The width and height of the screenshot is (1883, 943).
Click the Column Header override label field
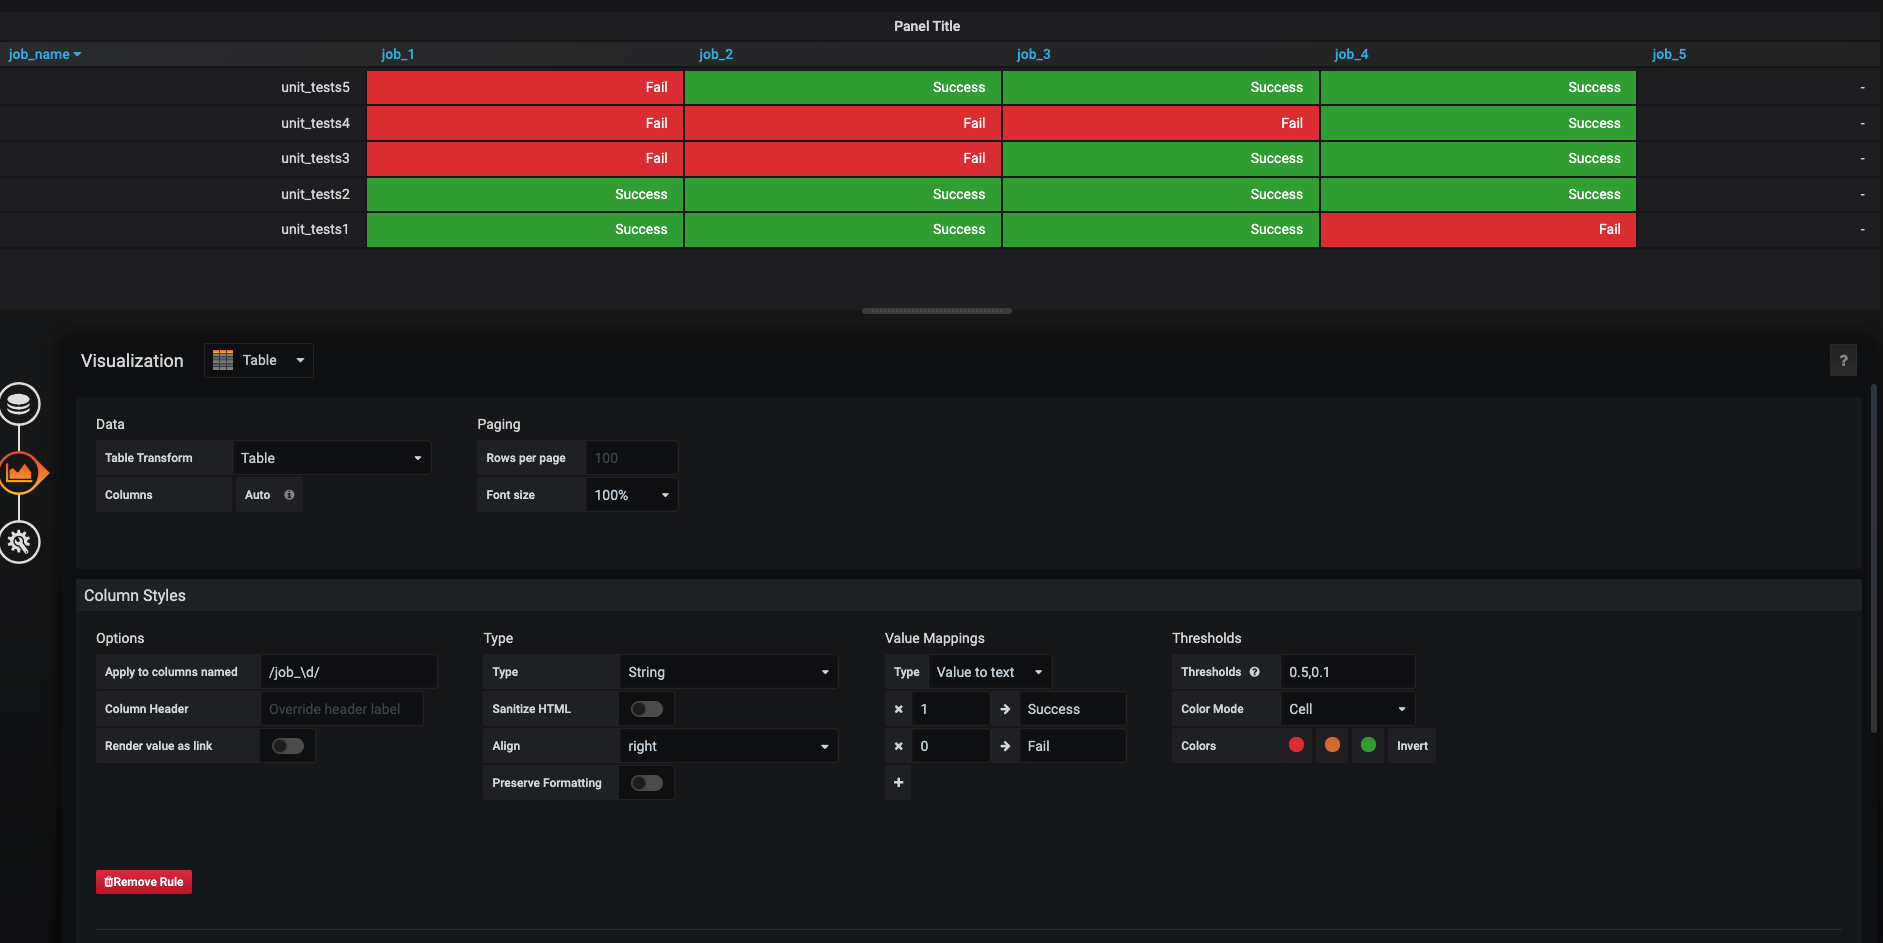pos(341,709)
